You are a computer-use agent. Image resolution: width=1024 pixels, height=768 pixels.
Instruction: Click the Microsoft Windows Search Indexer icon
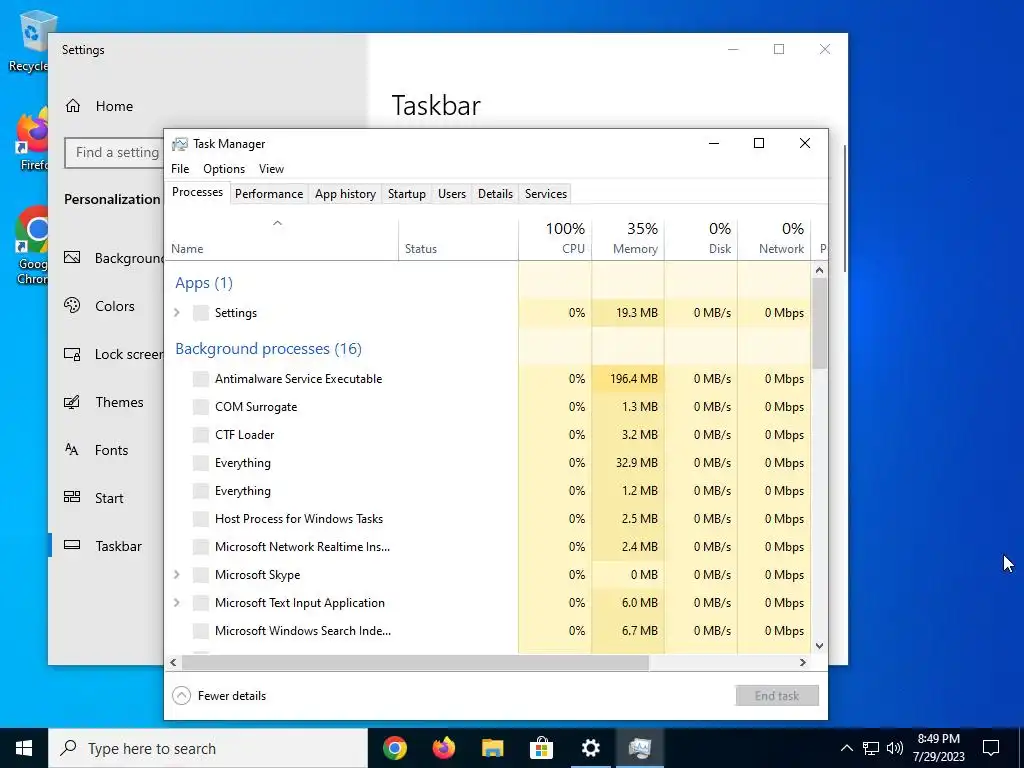pos(201,631)
